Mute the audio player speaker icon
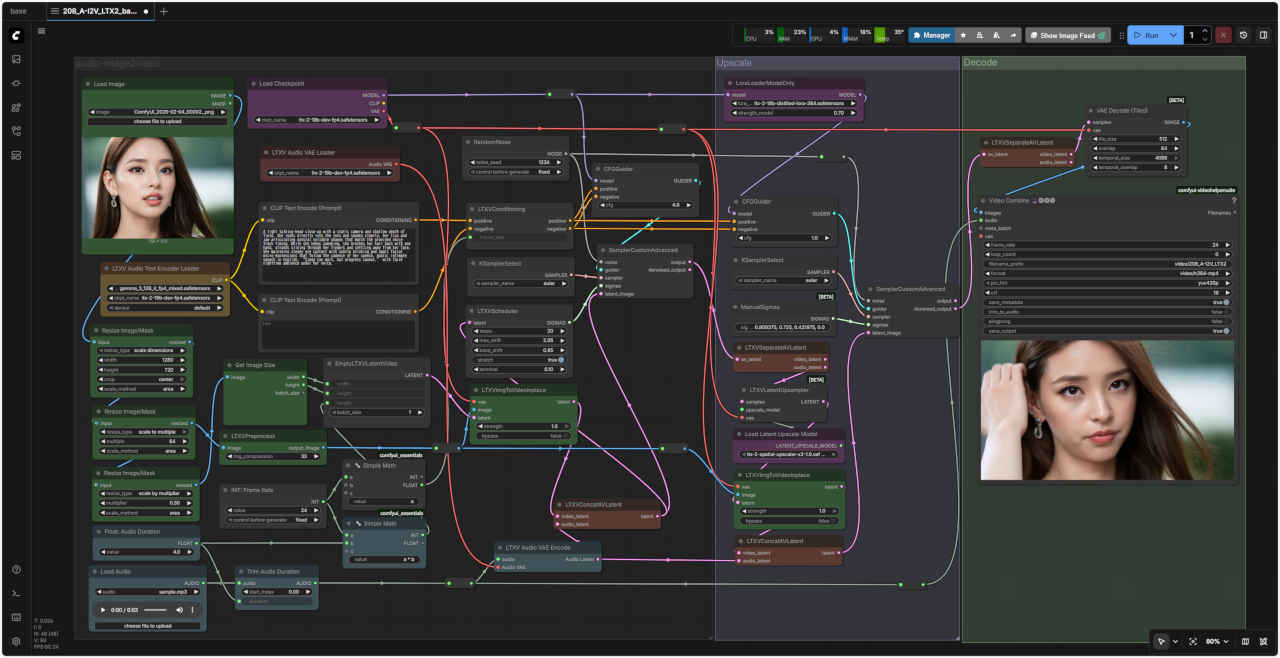The width and height of the screenshot is (1280, 658). (180, 609)
